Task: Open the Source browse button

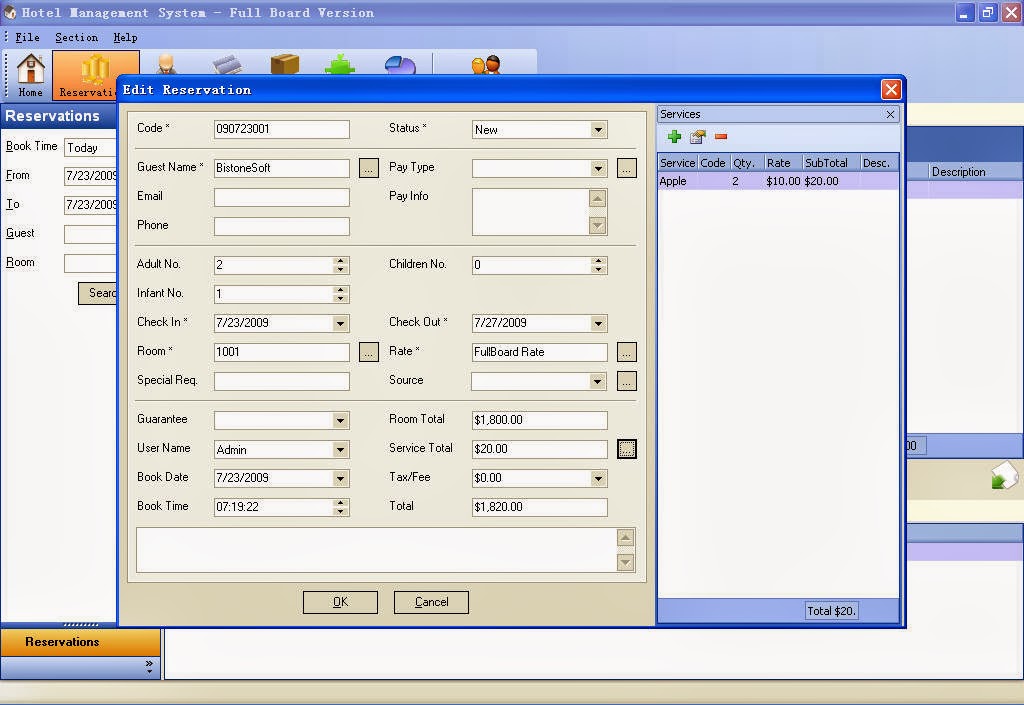Action: [626, 381]
